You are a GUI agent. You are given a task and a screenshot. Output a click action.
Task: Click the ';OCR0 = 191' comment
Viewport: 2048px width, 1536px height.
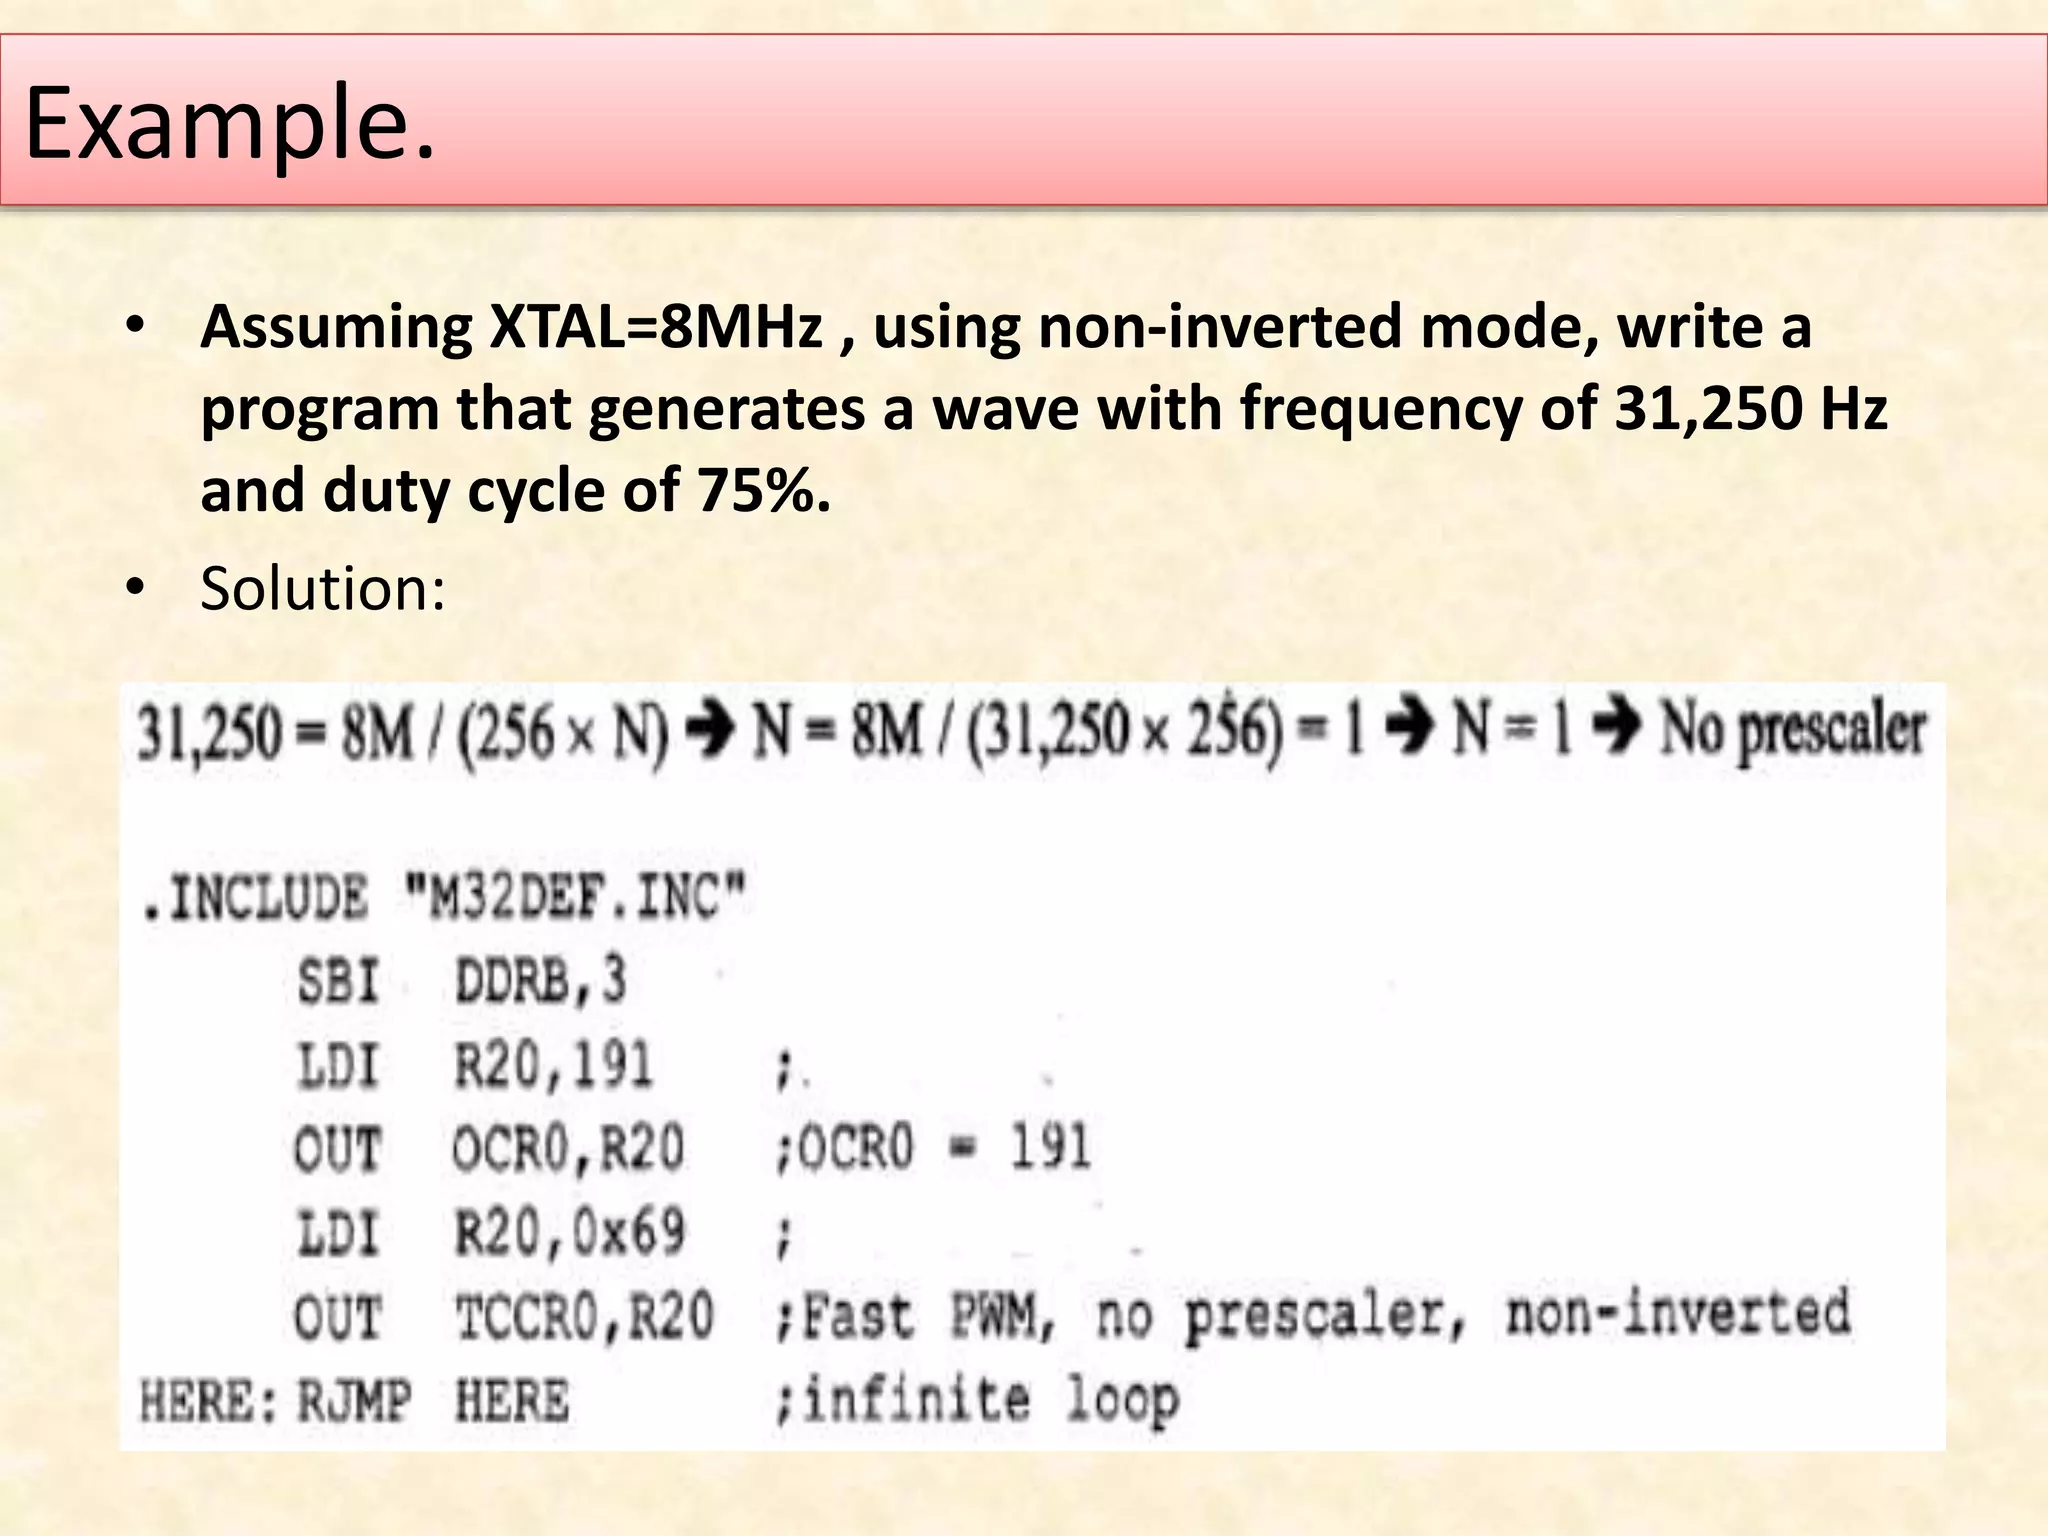coord(933,1146)
